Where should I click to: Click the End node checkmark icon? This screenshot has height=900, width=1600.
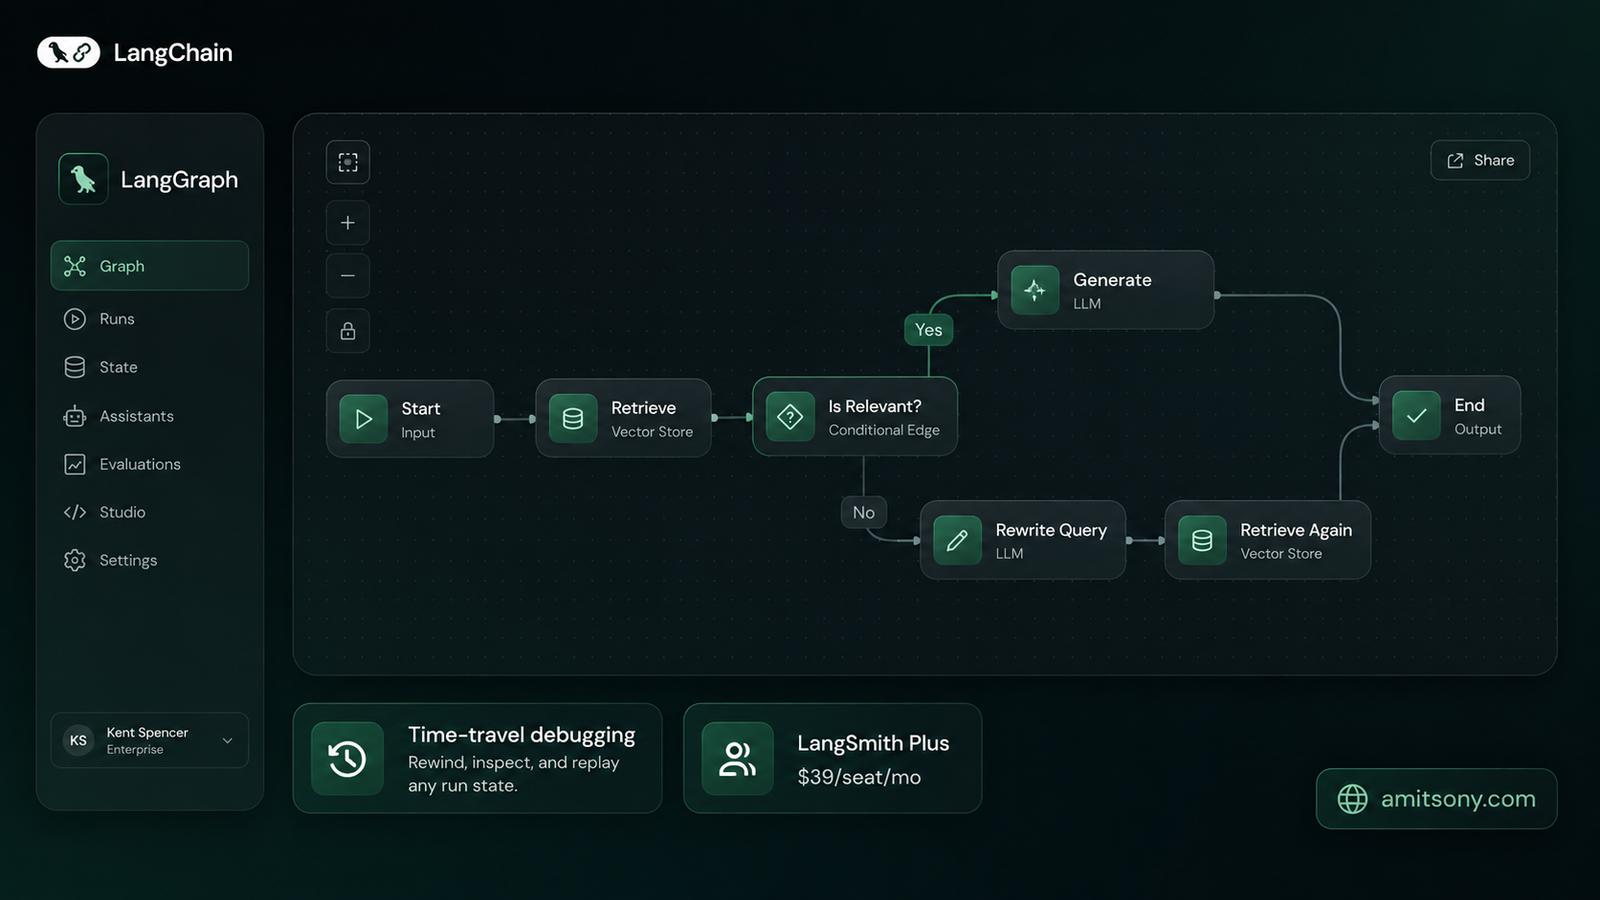click(1416, 415)
